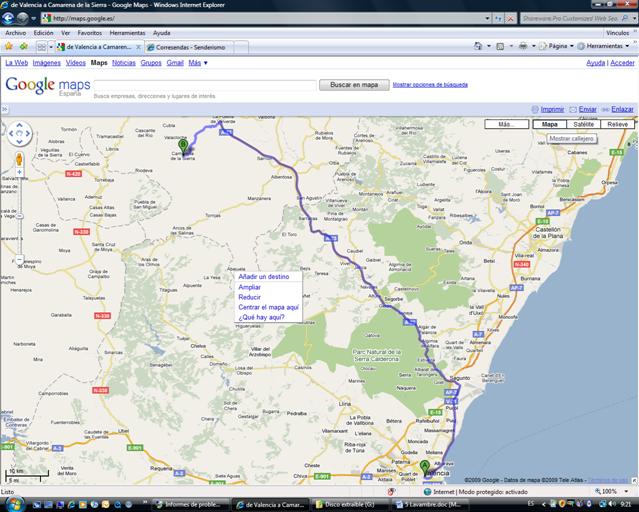
Task: Open the Imágenes link
Action: point(46,63)
